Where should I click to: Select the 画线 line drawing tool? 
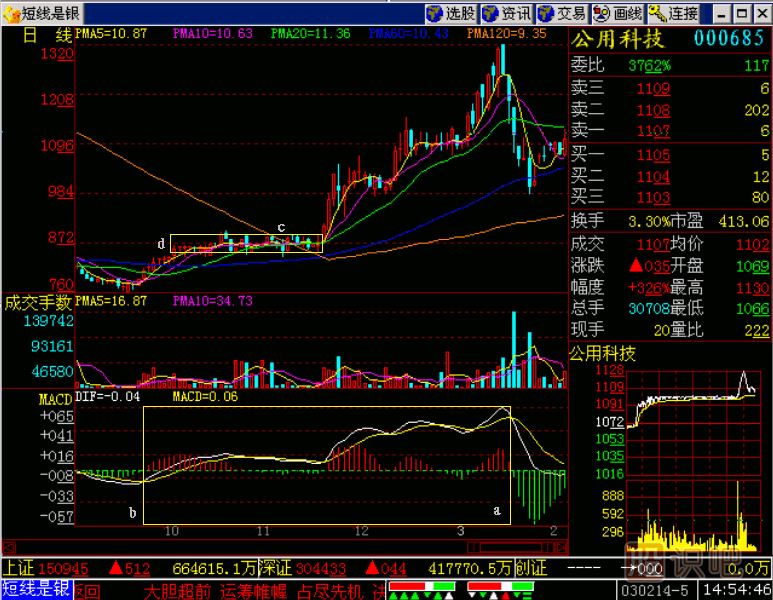coord(617,13)
